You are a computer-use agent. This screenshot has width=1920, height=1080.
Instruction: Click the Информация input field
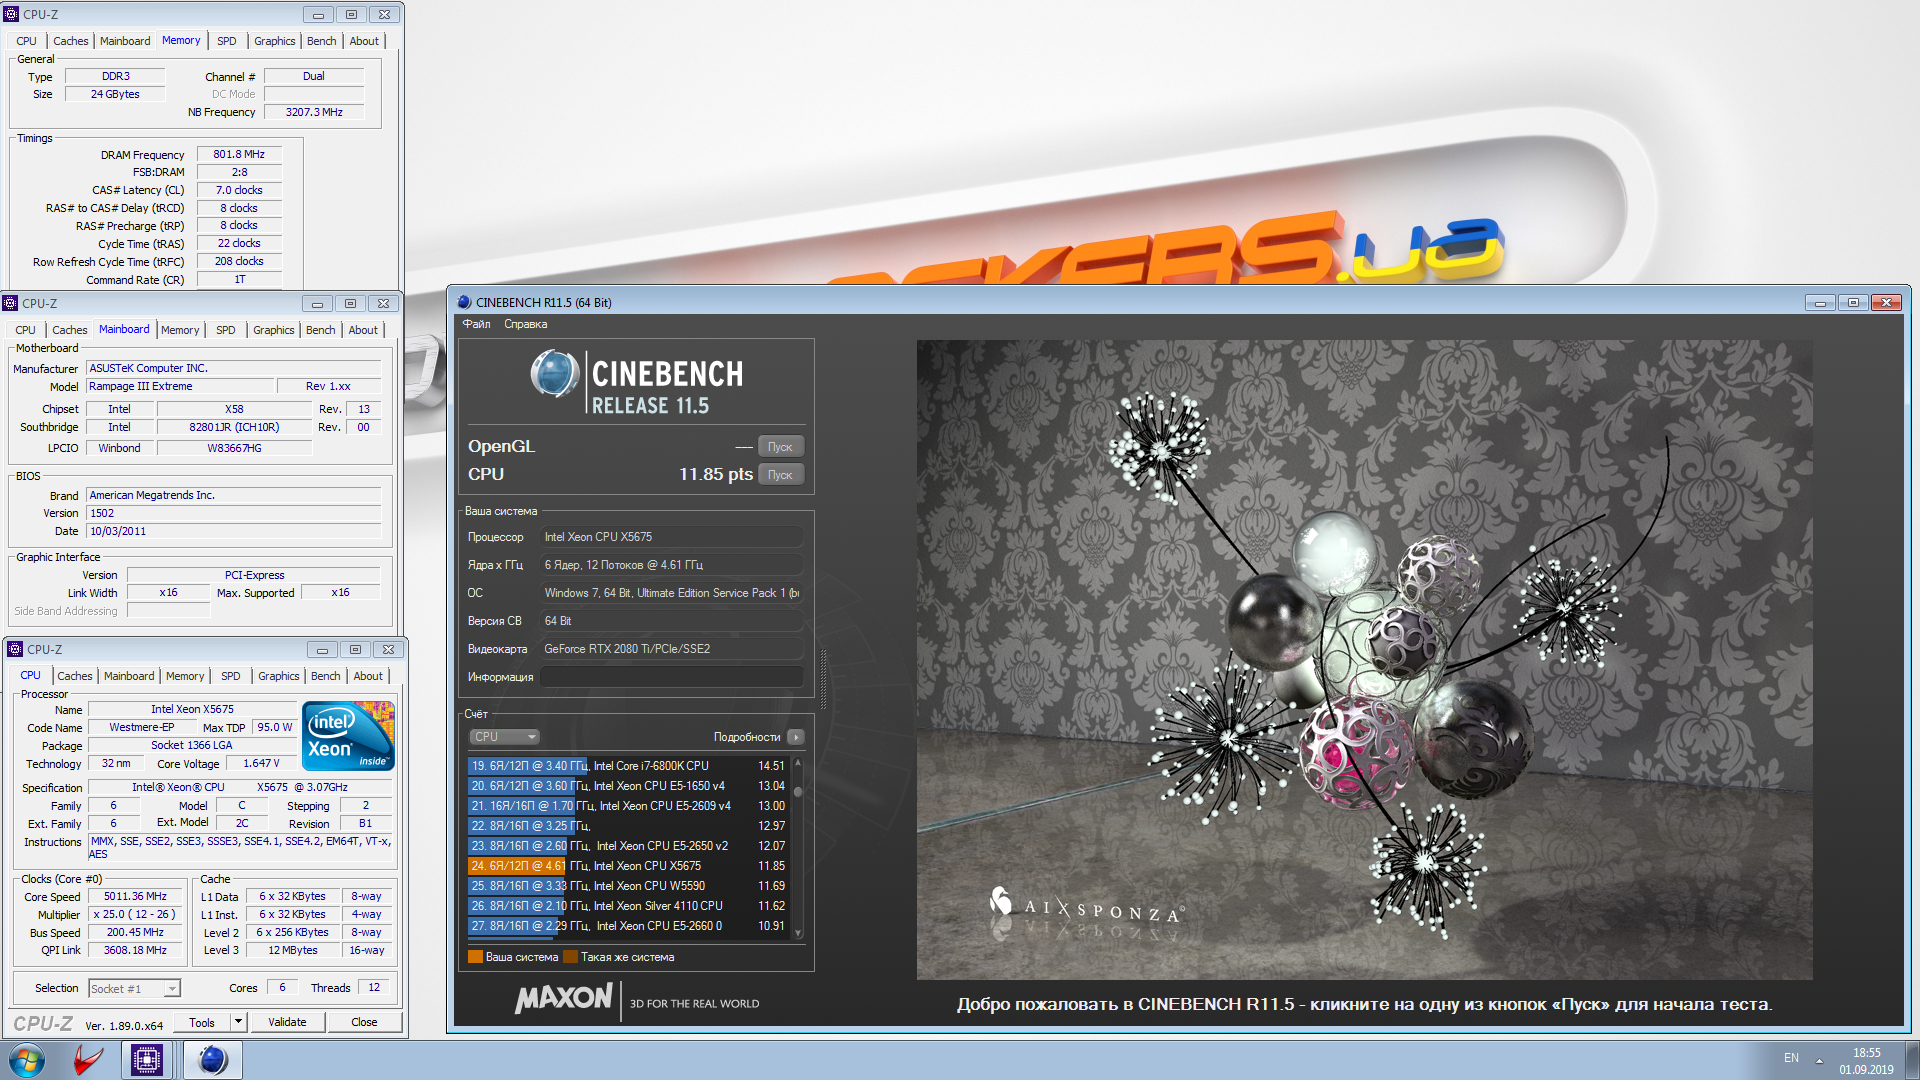click(672, 677)
